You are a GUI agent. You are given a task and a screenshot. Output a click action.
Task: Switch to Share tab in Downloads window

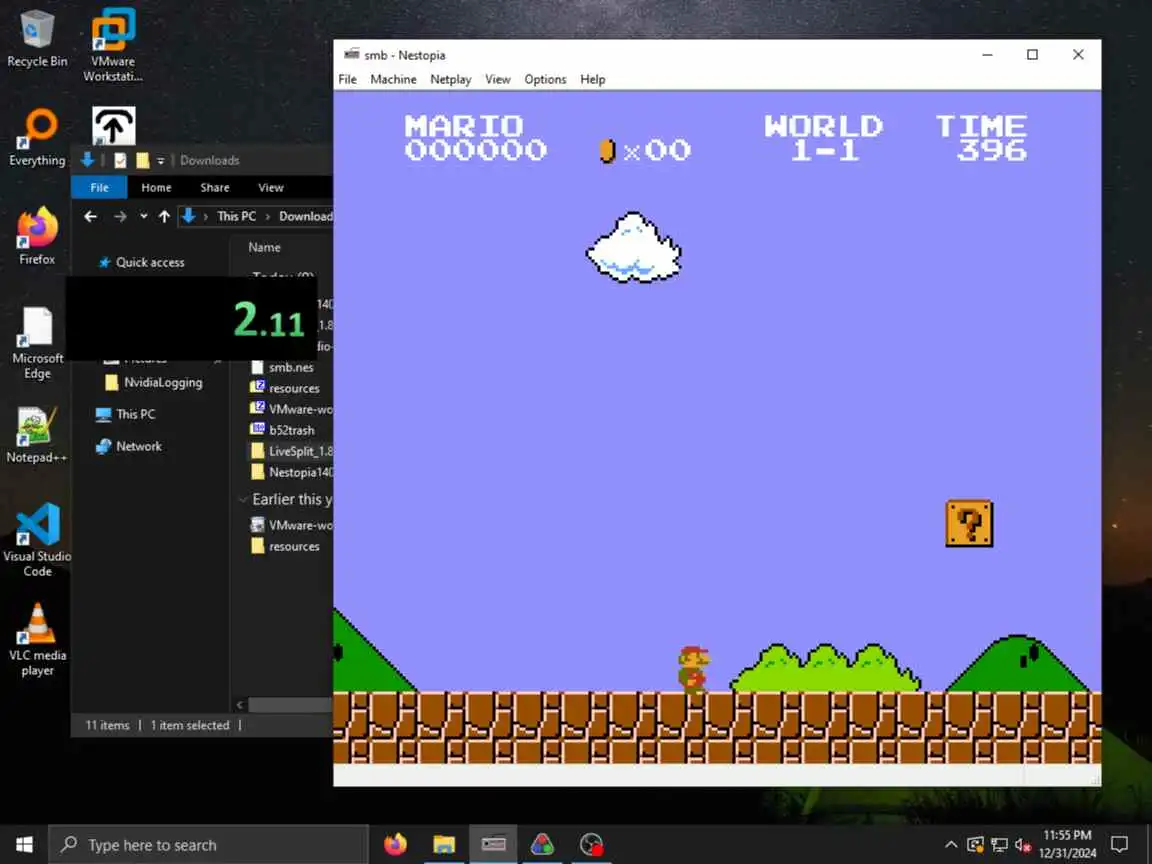pos(215,187)
